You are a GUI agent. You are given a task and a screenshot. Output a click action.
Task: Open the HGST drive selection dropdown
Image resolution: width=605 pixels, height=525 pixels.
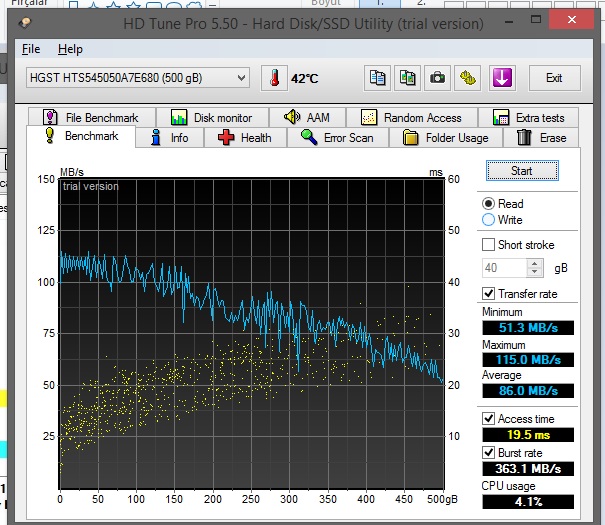[x=138, y=78]
